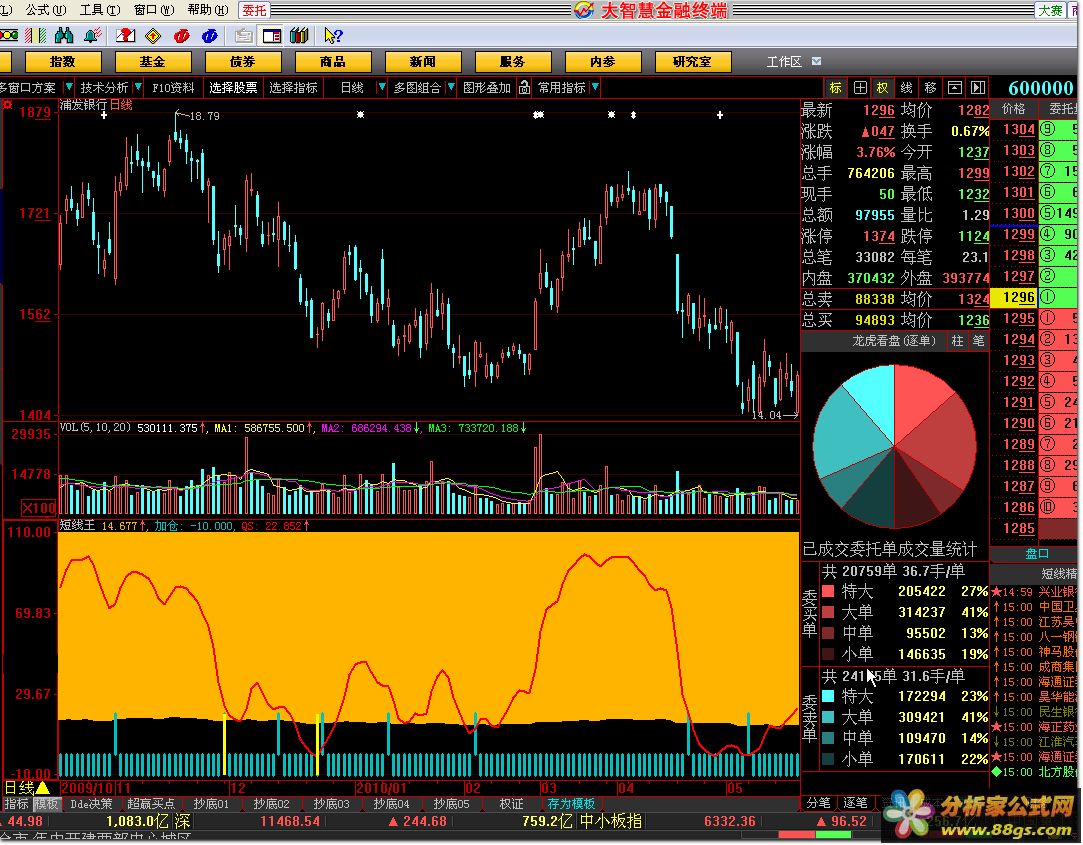The image size is (1083, 845).
Task: Switch to the 分笔 tab
Action: [x=818, y=803]
